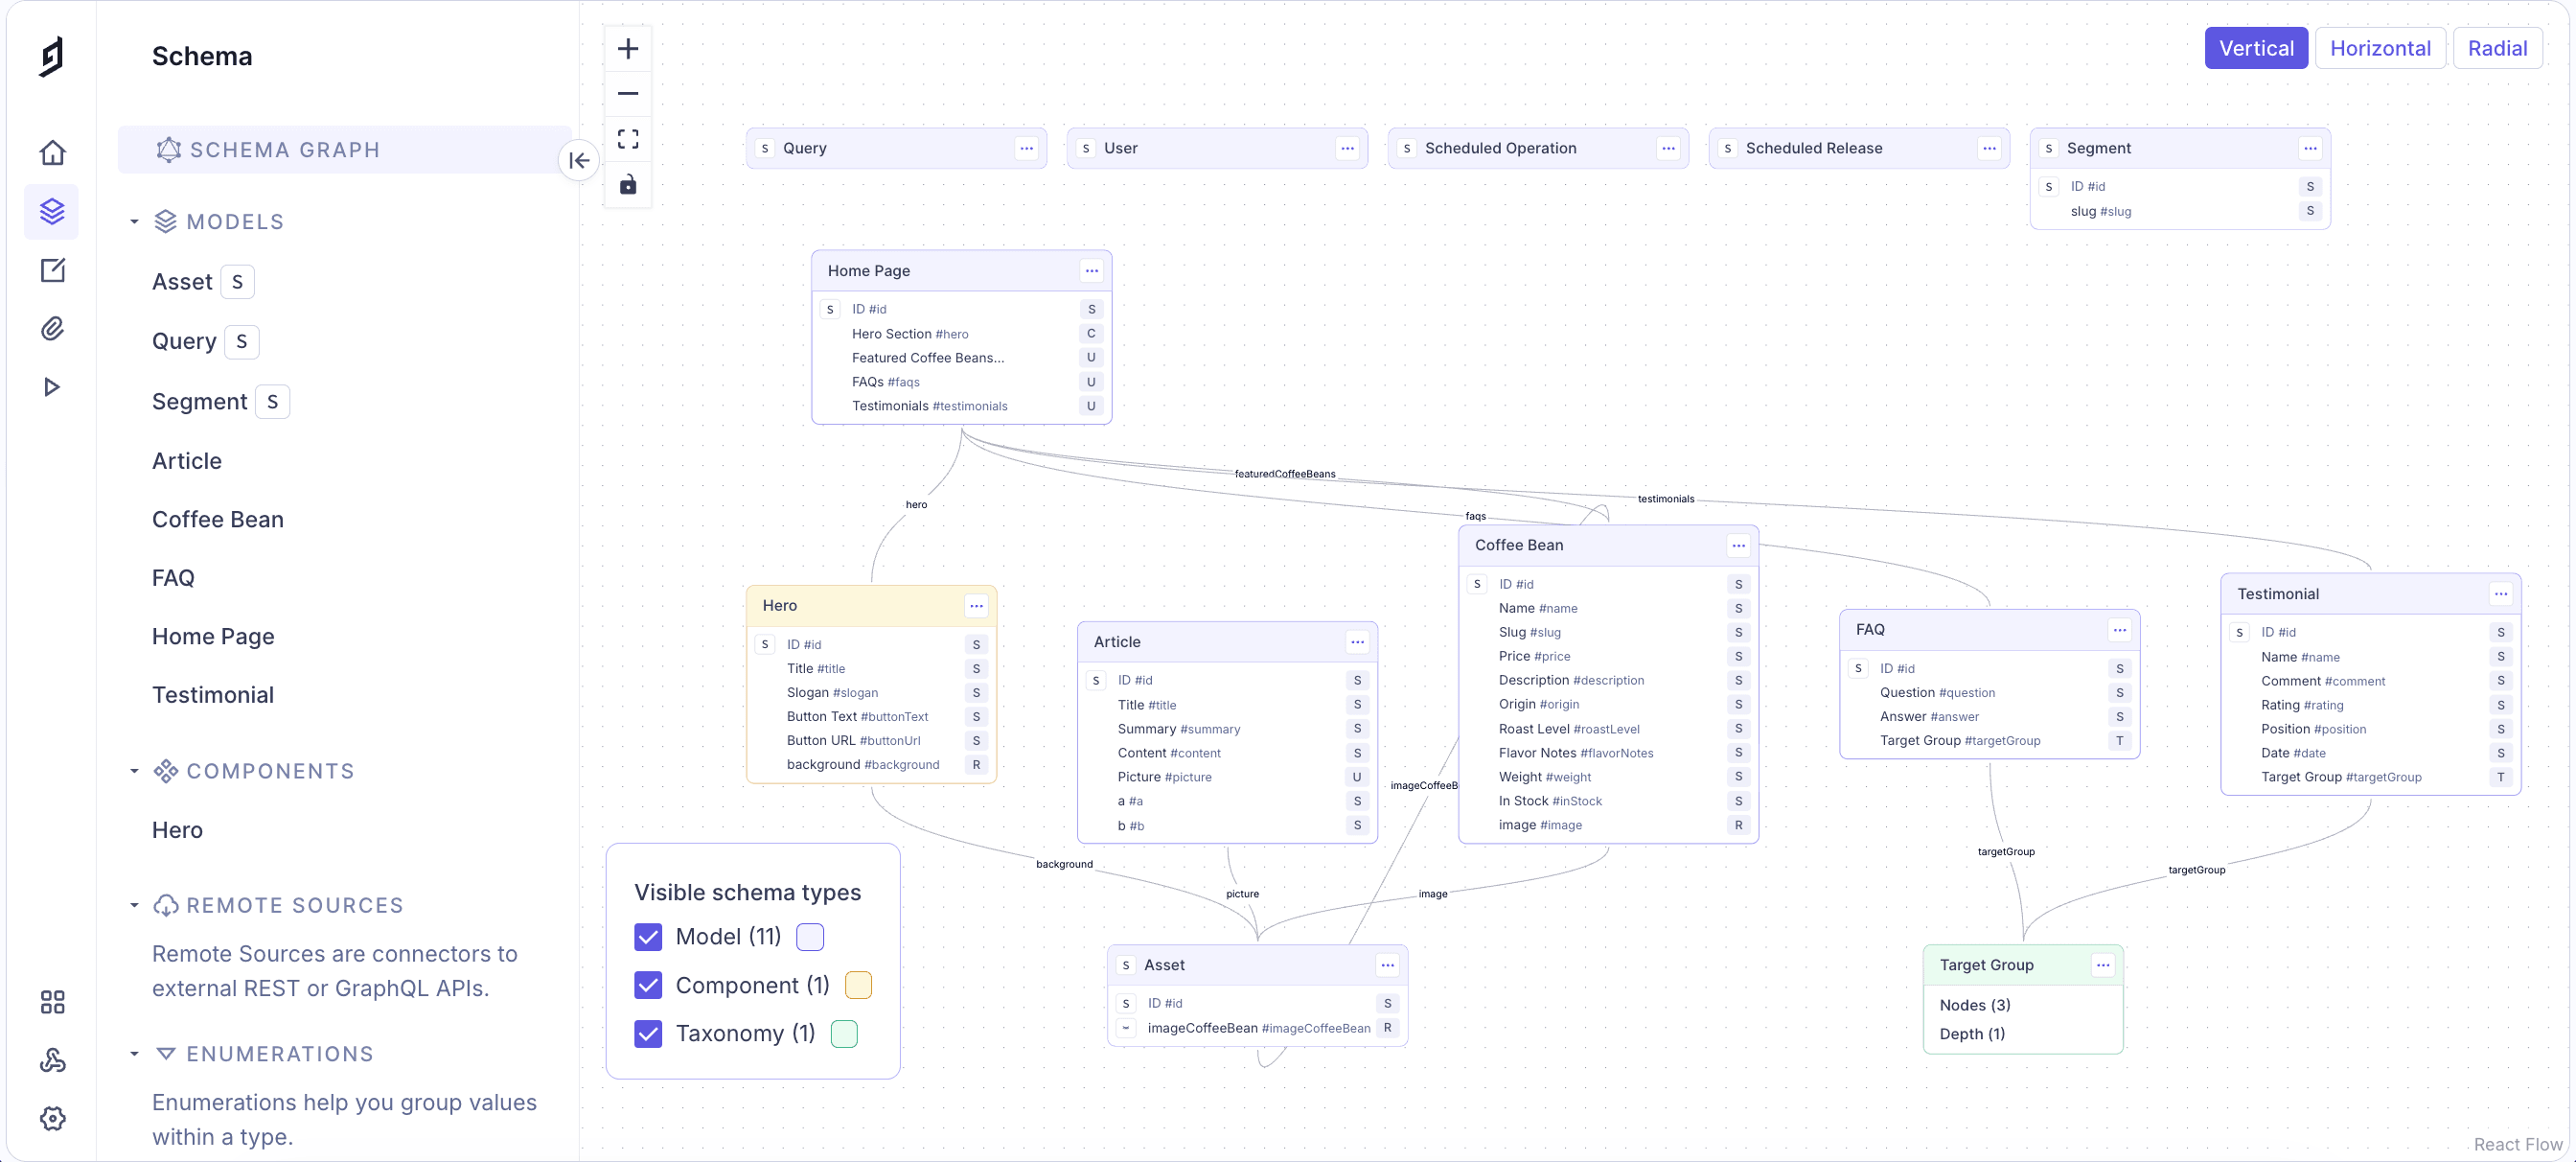
Task: Uncheck the Model schema type checkbox
Action: click(x=648, y=937)
